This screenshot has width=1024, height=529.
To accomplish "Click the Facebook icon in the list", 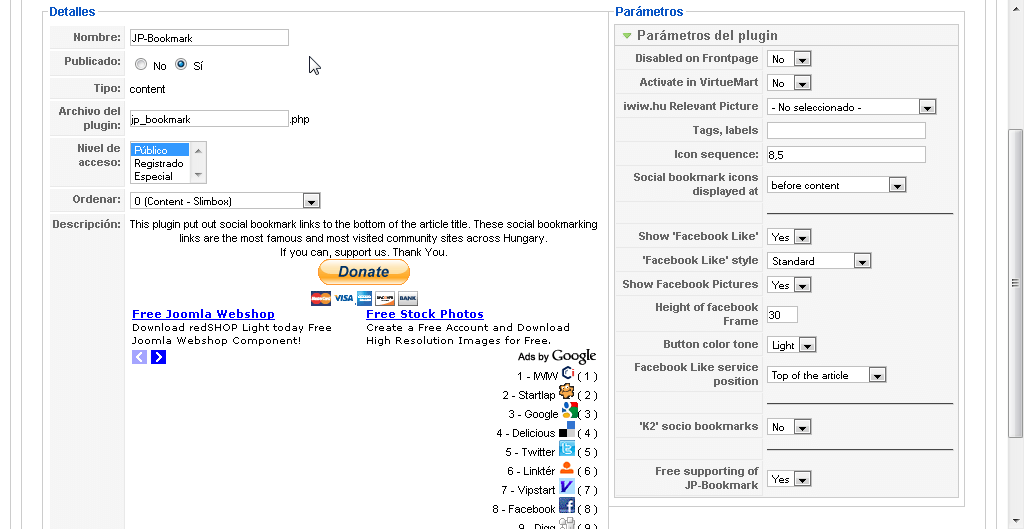I will (x=567, y=506).
